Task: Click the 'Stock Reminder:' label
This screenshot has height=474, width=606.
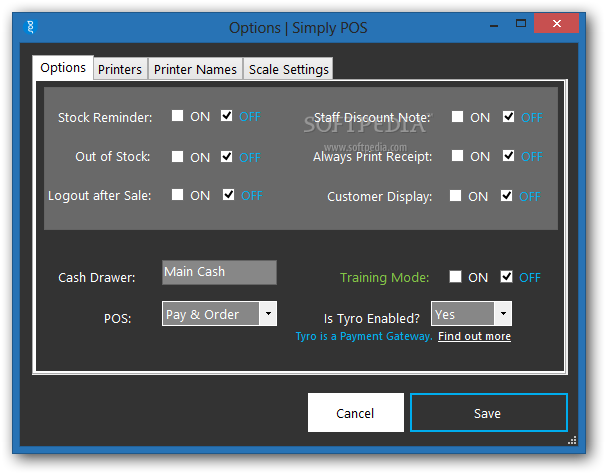Action: 105,118
